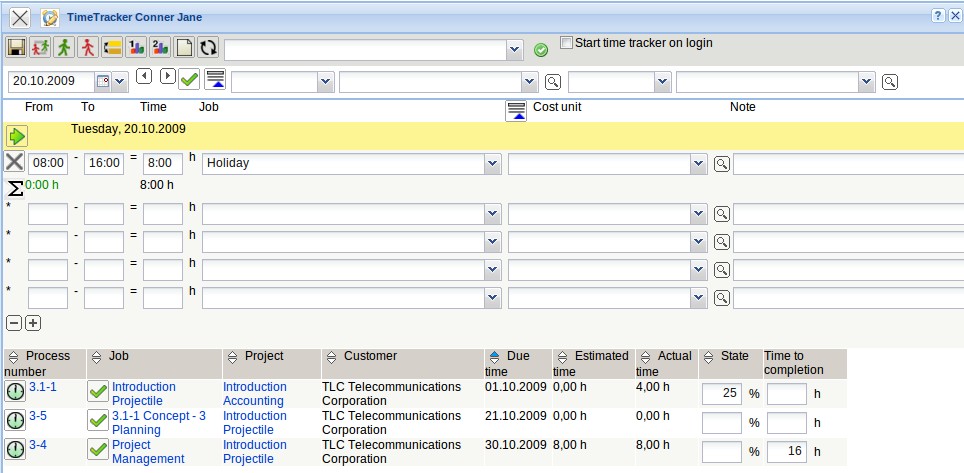Toggle green checkmark for Project Management job
The image size is (964, 473).
point(98,450)
